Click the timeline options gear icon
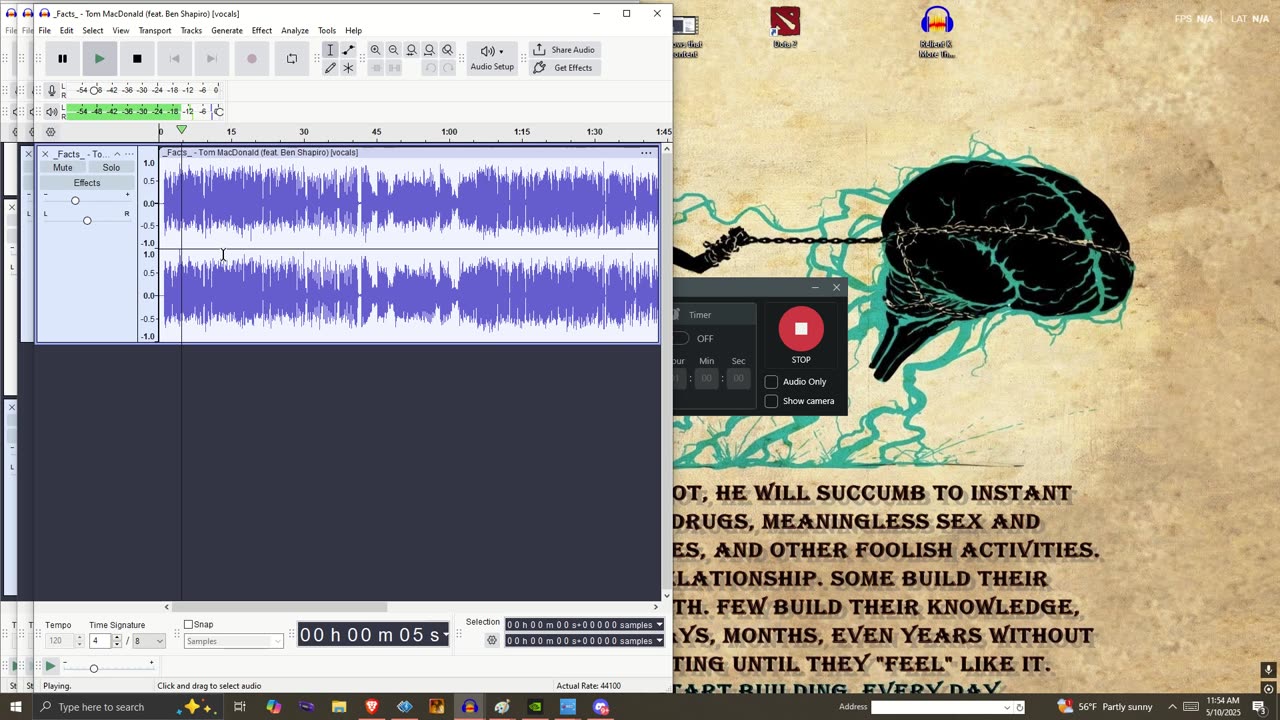 50,132
